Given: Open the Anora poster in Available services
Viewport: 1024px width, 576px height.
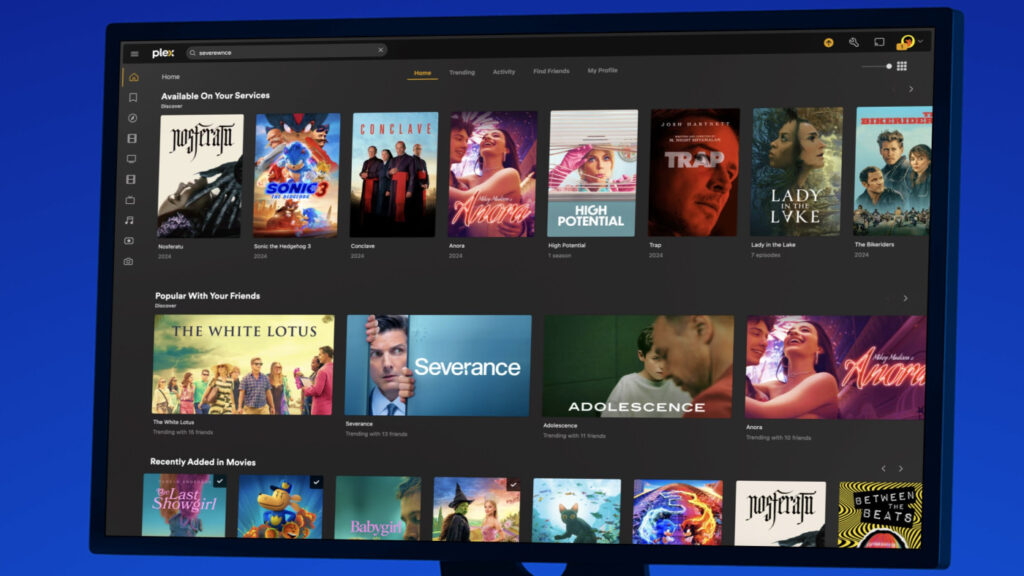Looking at the screenshot, I should click(x=492, y=174).
